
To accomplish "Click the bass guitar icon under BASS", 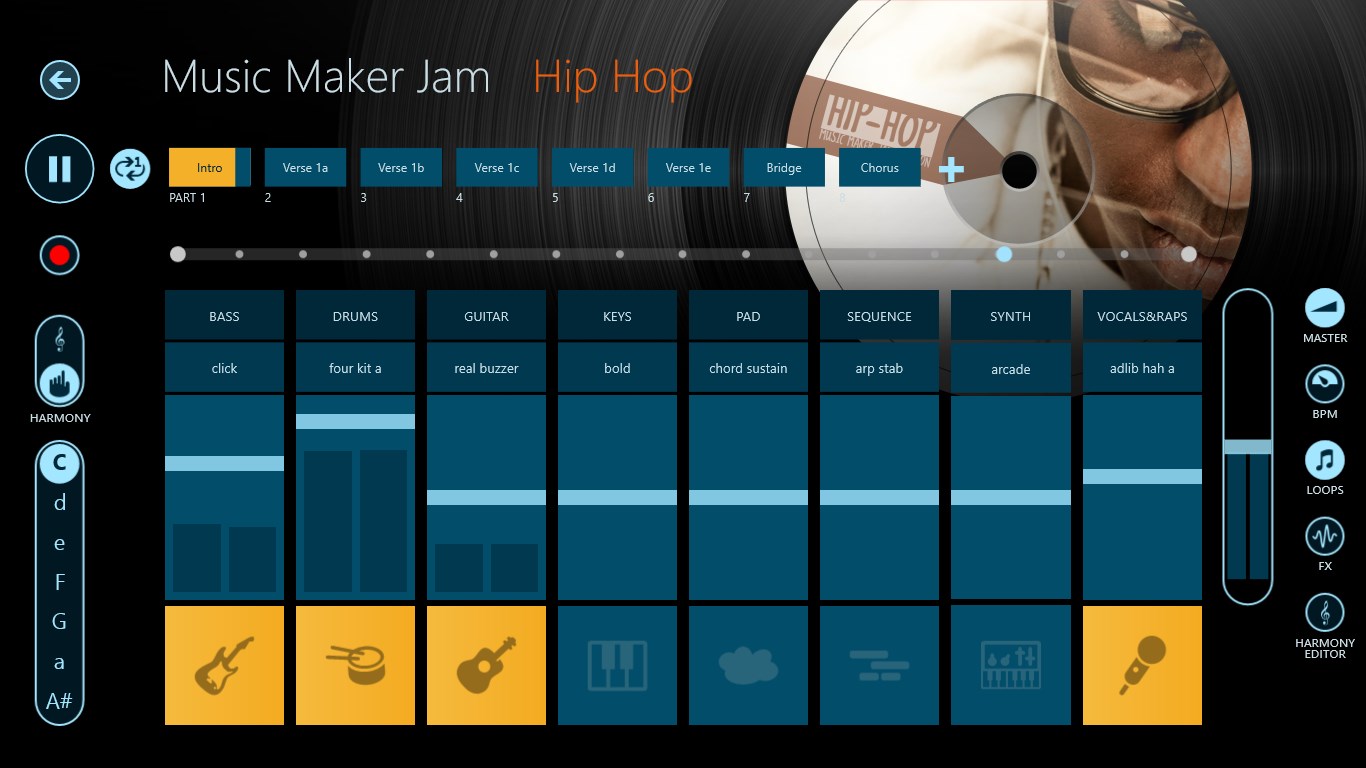I will pos(224,665).
